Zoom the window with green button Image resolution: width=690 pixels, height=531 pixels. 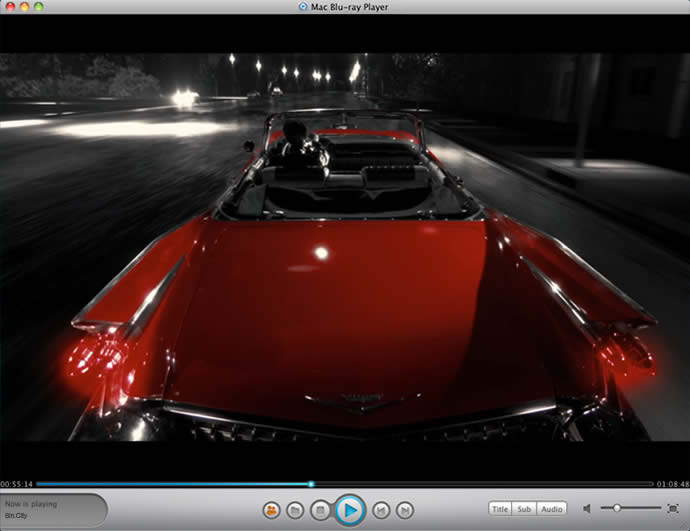click(39, 7)
